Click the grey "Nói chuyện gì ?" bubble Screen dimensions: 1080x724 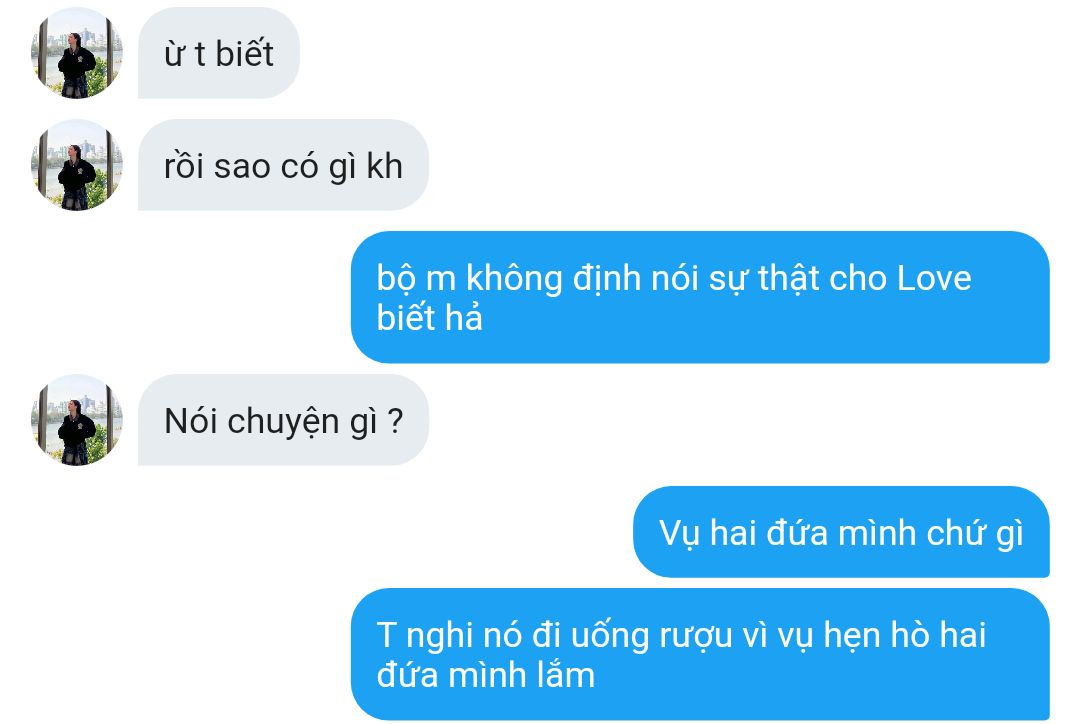283,420
